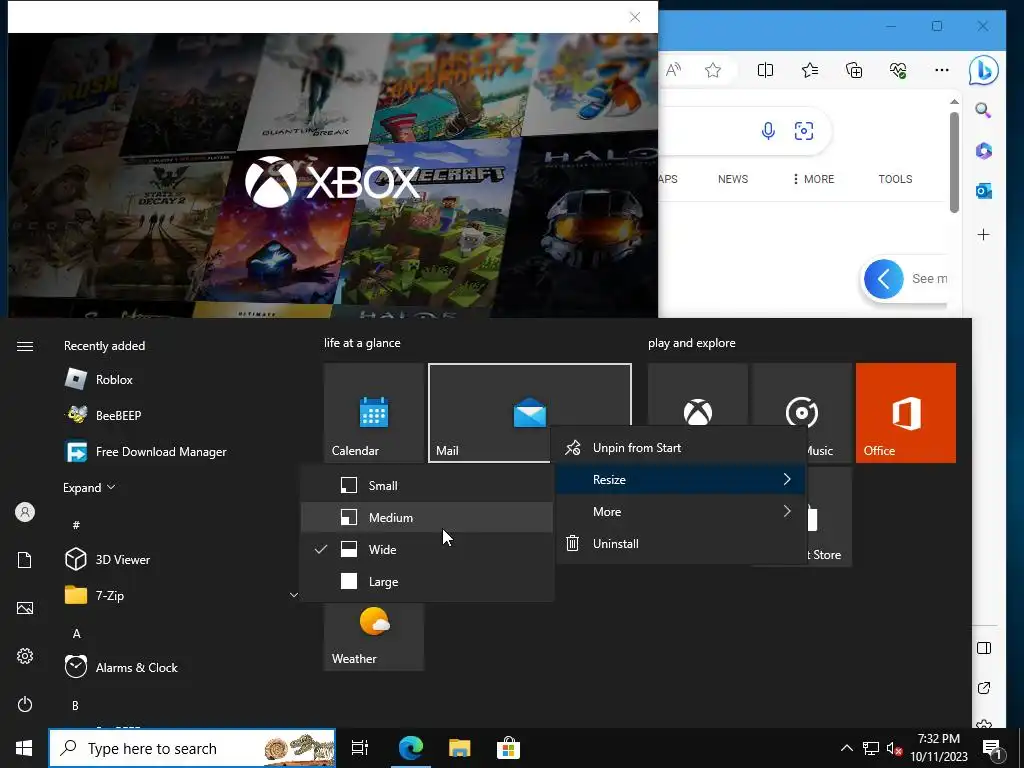Open Edge Collections icon
1024x768 pixels.
[854, 70]
